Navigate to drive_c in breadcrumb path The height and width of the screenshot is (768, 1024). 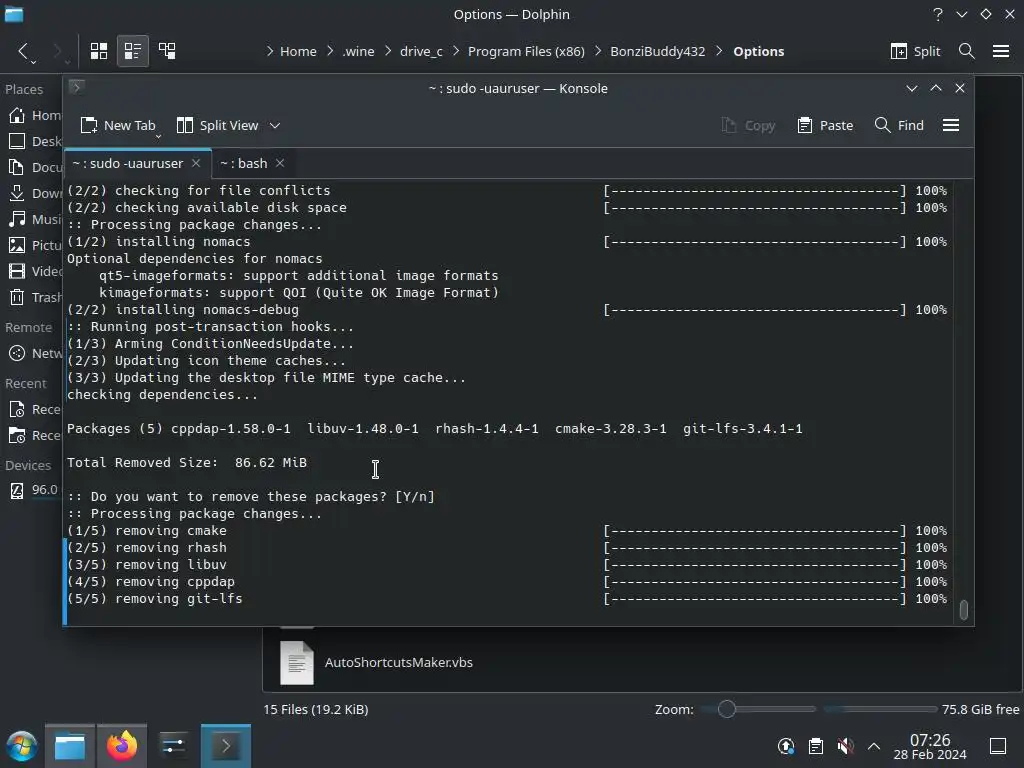(421, 51)
